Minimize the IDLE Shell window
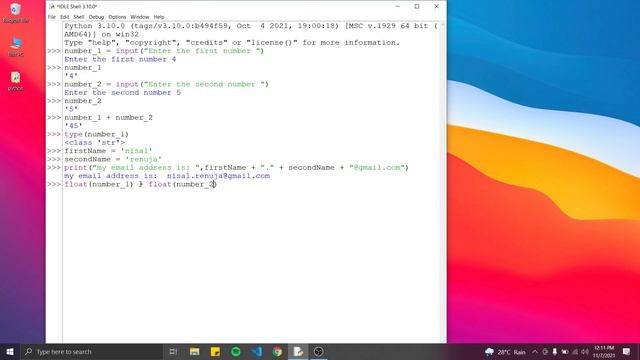This screenshot has height=360, width=640. pos(398,7)
